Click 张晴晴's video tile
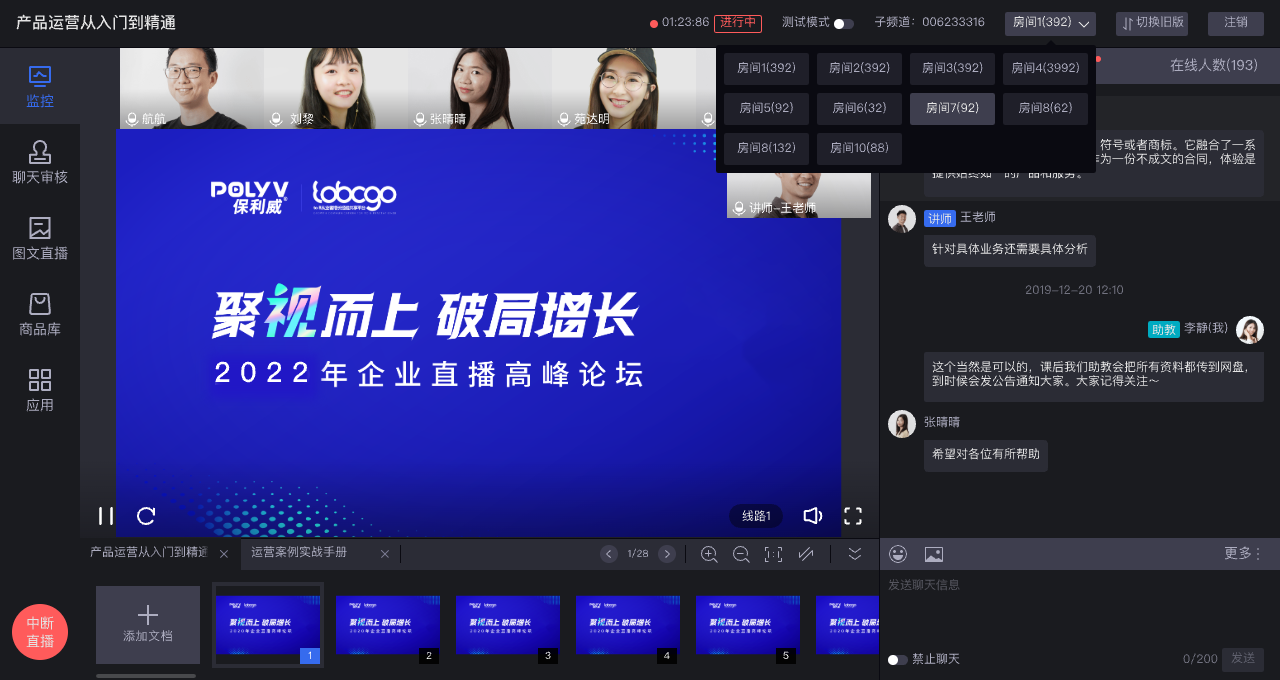The width and height of the screenshot is (1280, 680). pyautogui.click(x=480, y=88)
